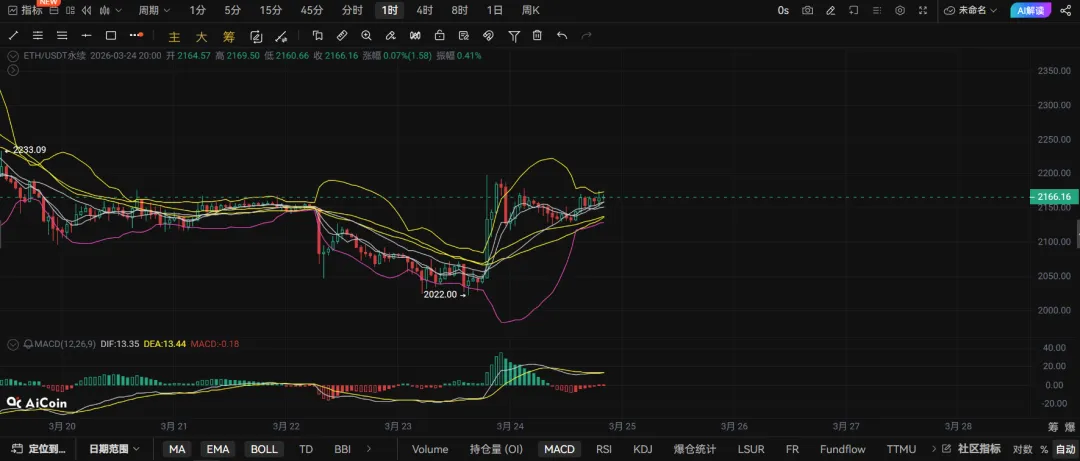Click the 爆仓统计 liquidation stats indicator
1080x461 pixels.
pyautogui.click(x=696, y=449)
